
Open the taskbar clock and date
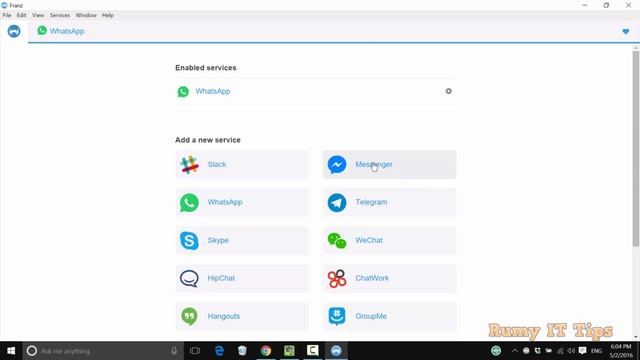tap(620, 351)
